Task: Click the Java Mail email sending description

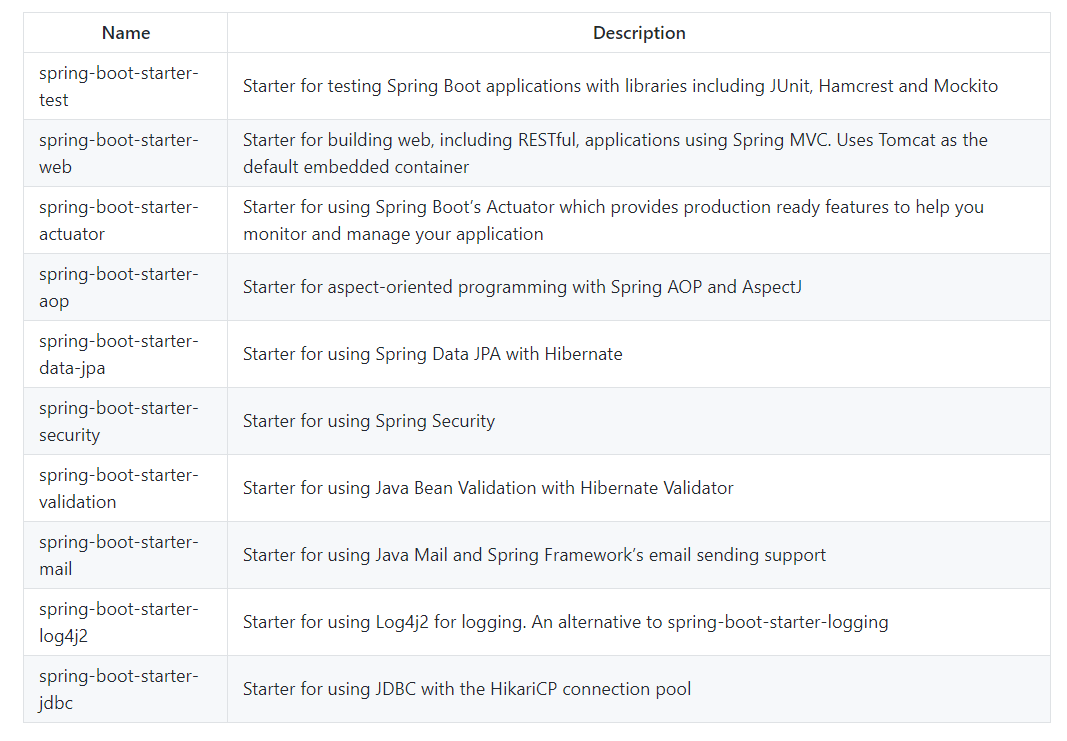Action: [x=639, y=555]
